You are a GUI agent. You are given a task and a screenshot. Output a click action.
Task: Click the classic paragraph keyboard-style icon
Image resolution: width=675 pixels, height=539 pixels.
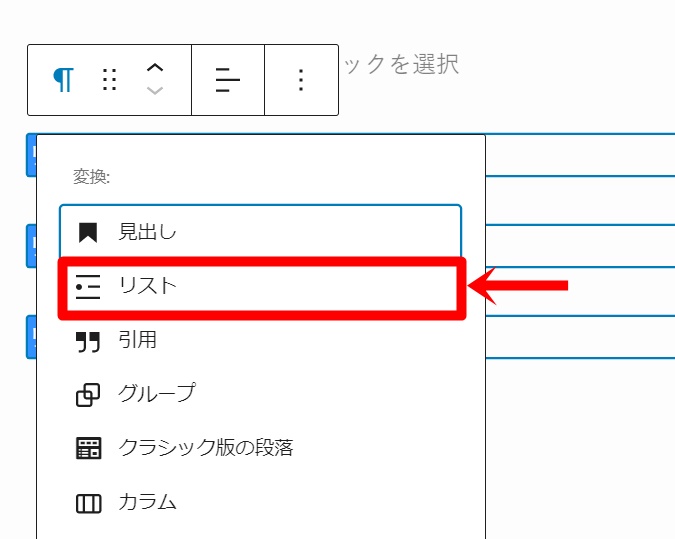(x=88, y=448)
